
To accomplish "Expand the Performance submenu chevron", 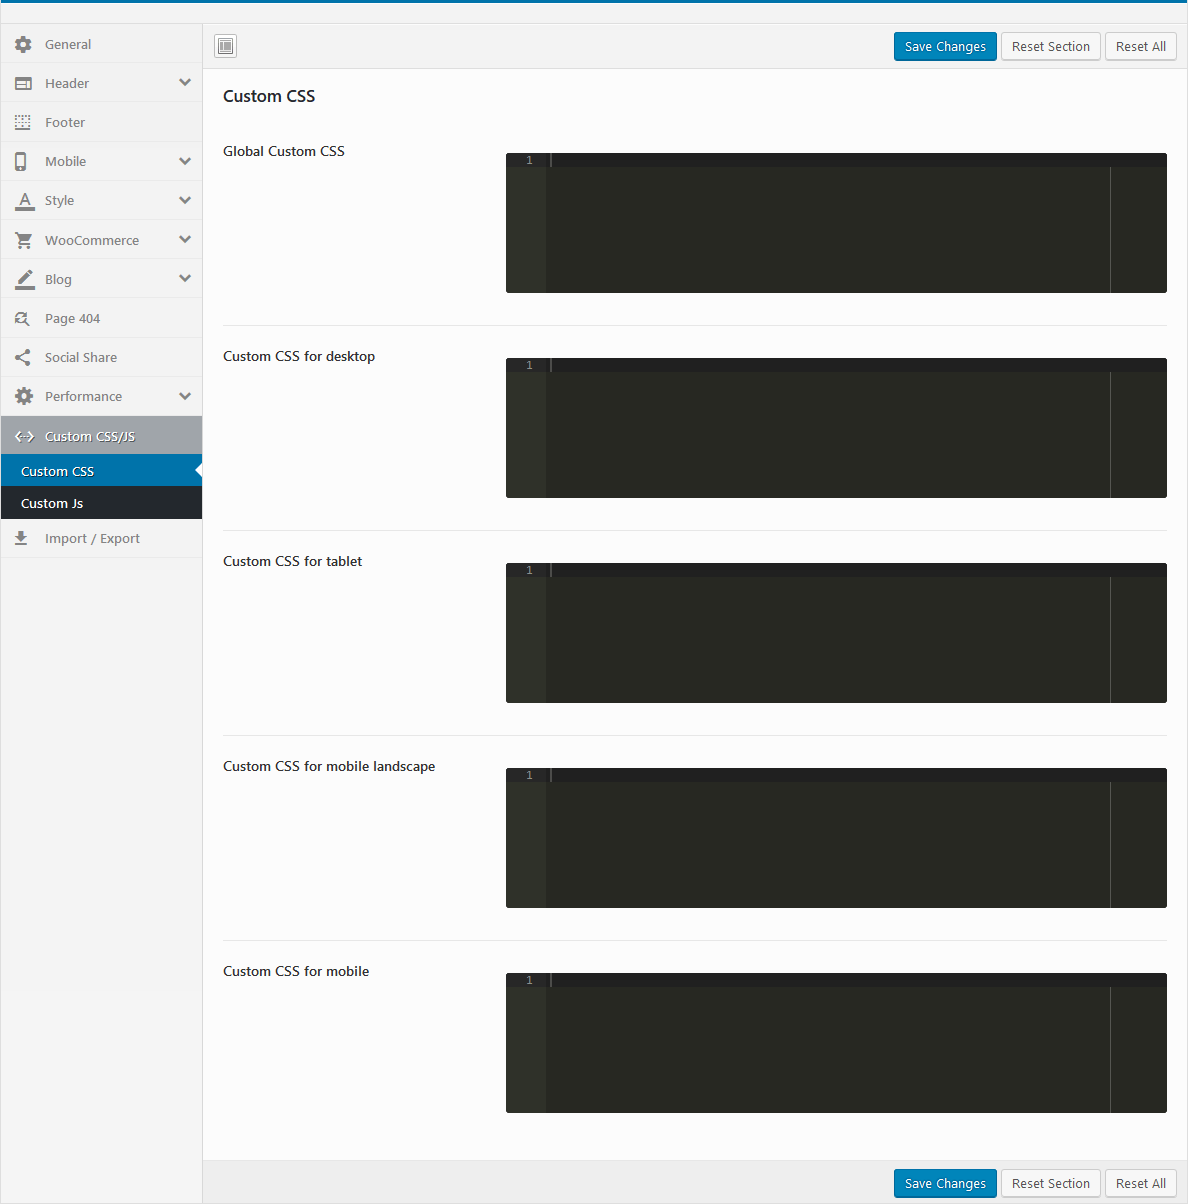I will 185,396.
